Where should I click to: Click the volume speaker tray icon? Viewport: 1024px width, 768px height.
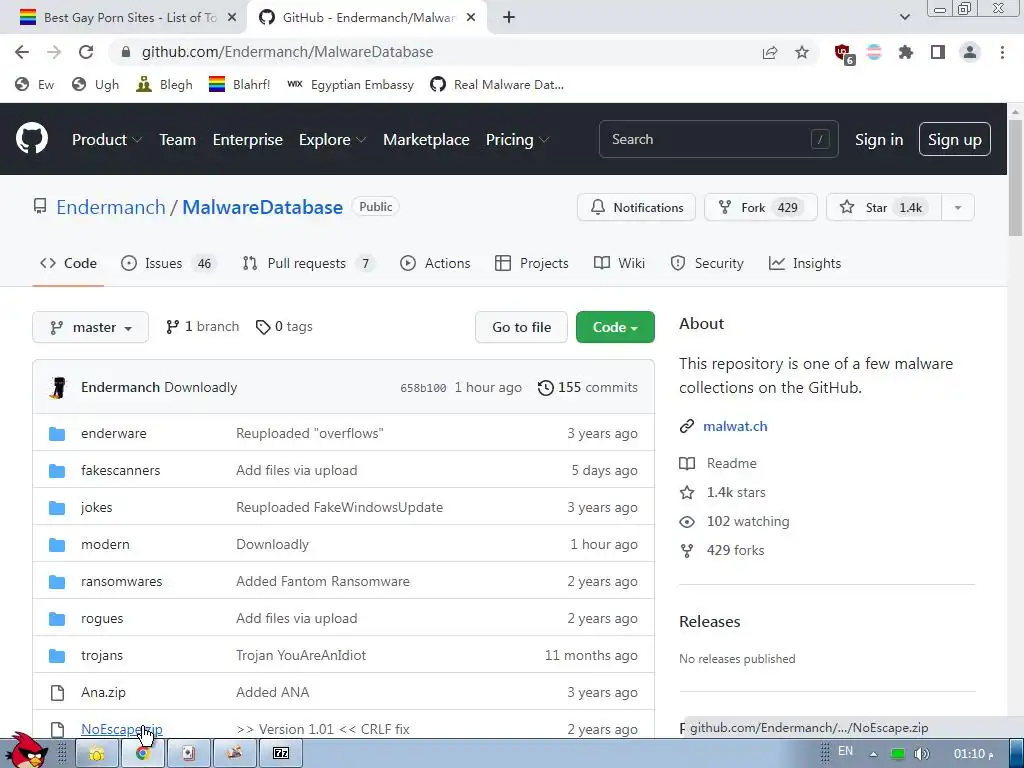point(921,754)
